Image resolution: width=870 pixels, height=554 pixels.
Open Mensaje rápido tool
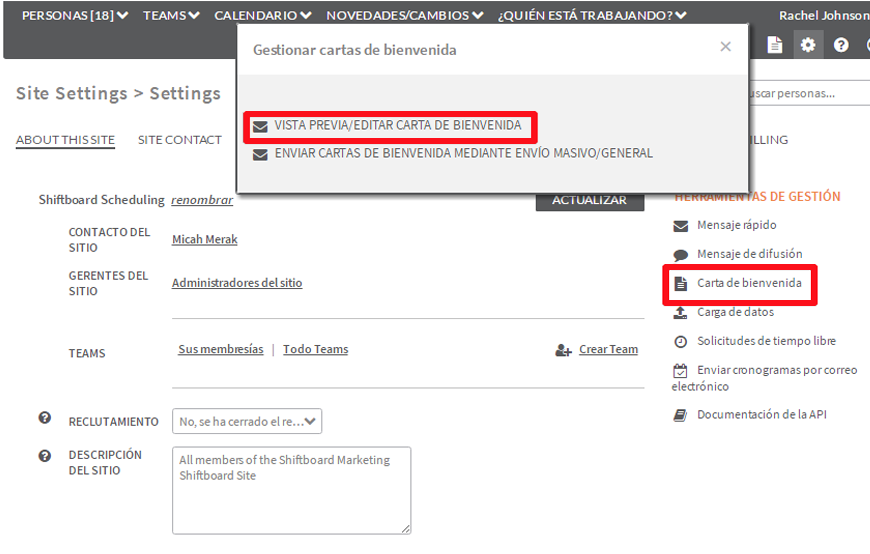pos(737,225)
